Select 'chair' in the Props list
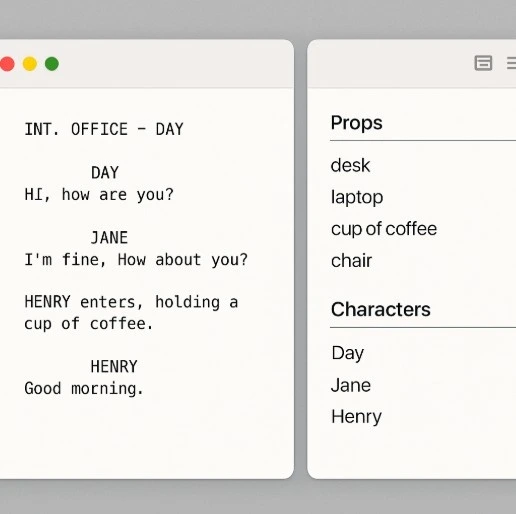516x514 pixels. (351, 260)
